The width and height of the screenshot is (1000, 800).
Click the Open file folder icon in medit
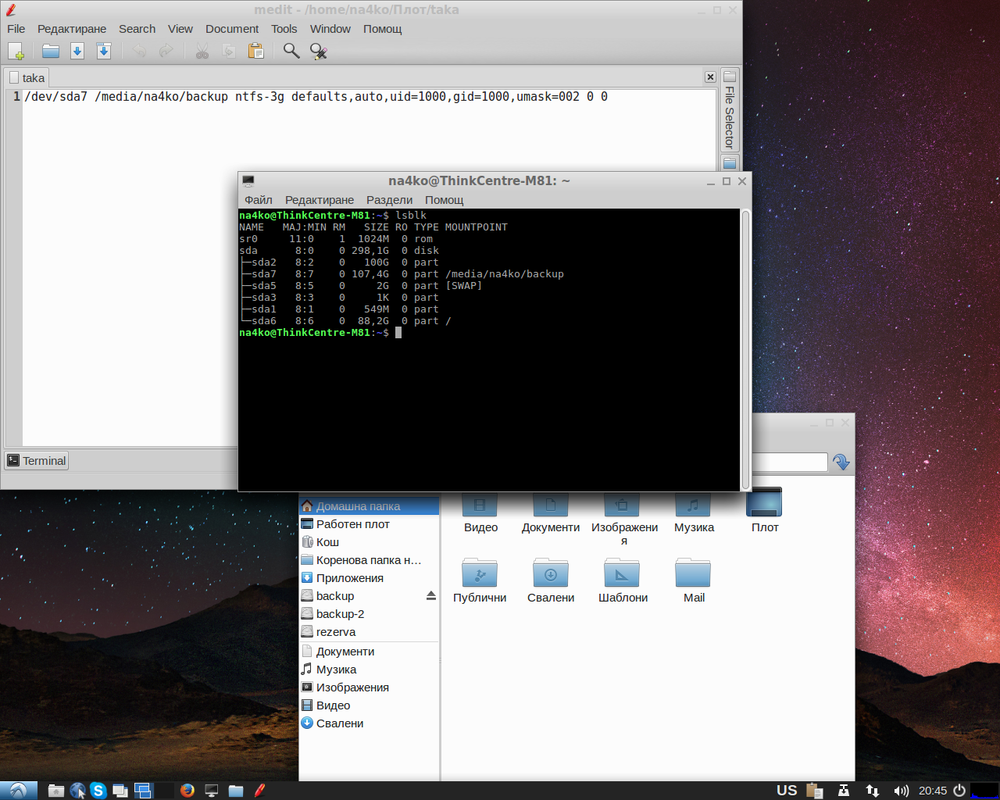pyautogui.click(x=50, y=51)
